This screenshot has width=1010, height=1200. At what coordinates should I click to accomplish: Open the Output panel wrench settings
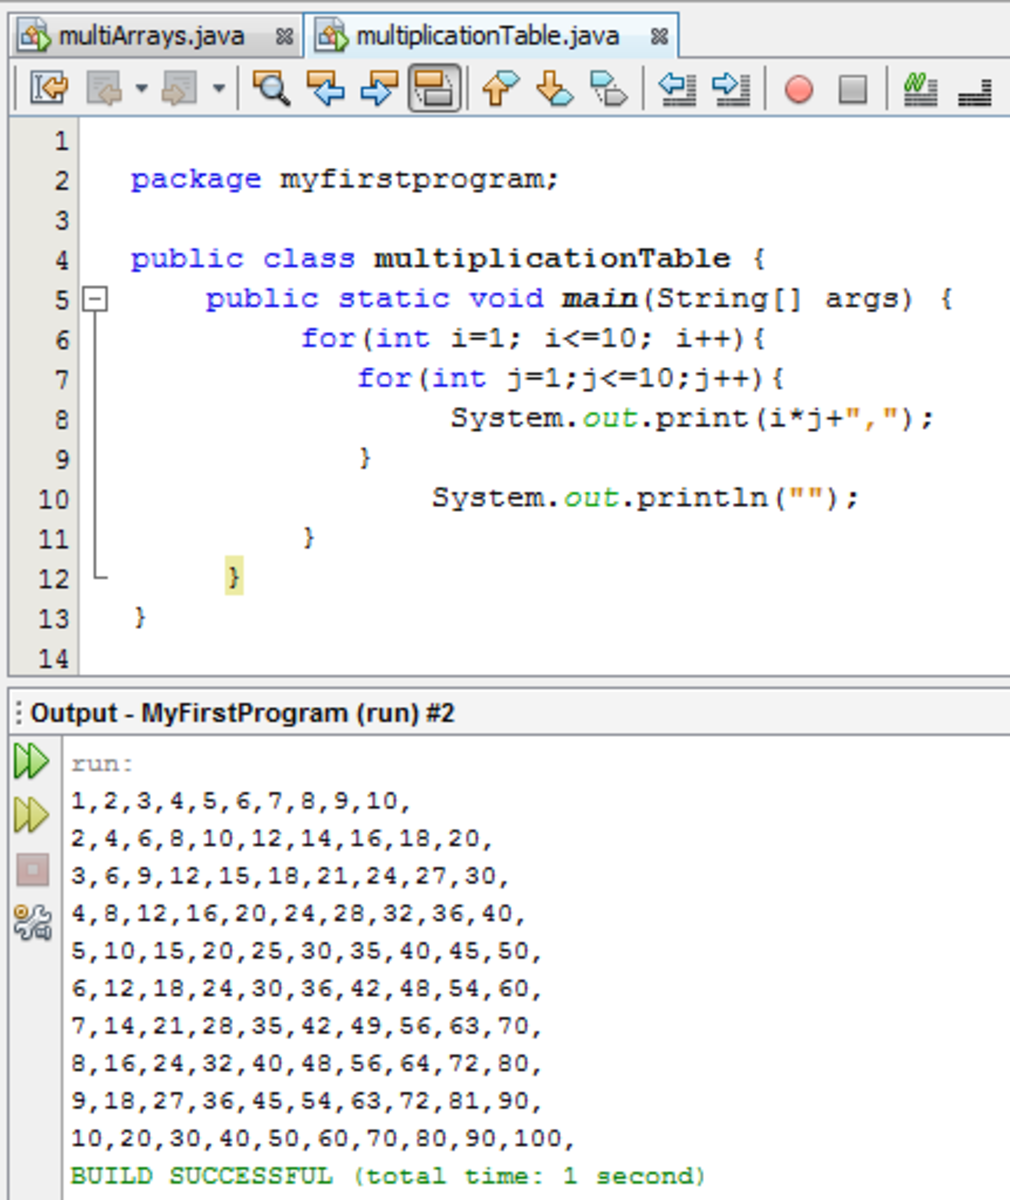point(32,922)
